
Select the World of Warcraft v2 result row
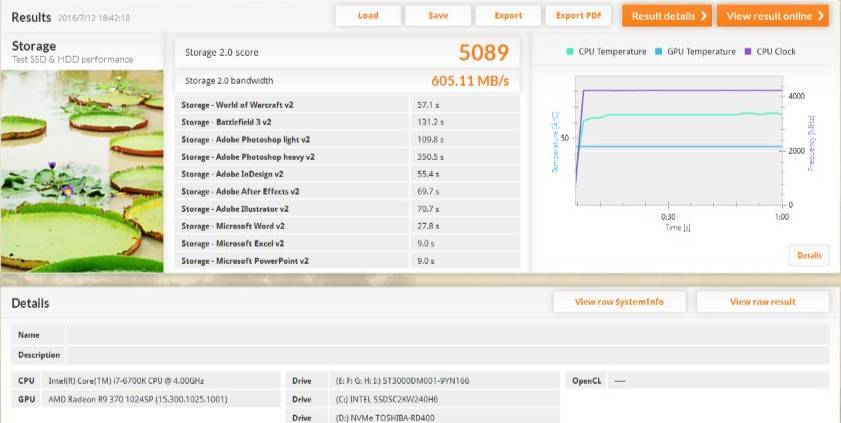point(347,104)
